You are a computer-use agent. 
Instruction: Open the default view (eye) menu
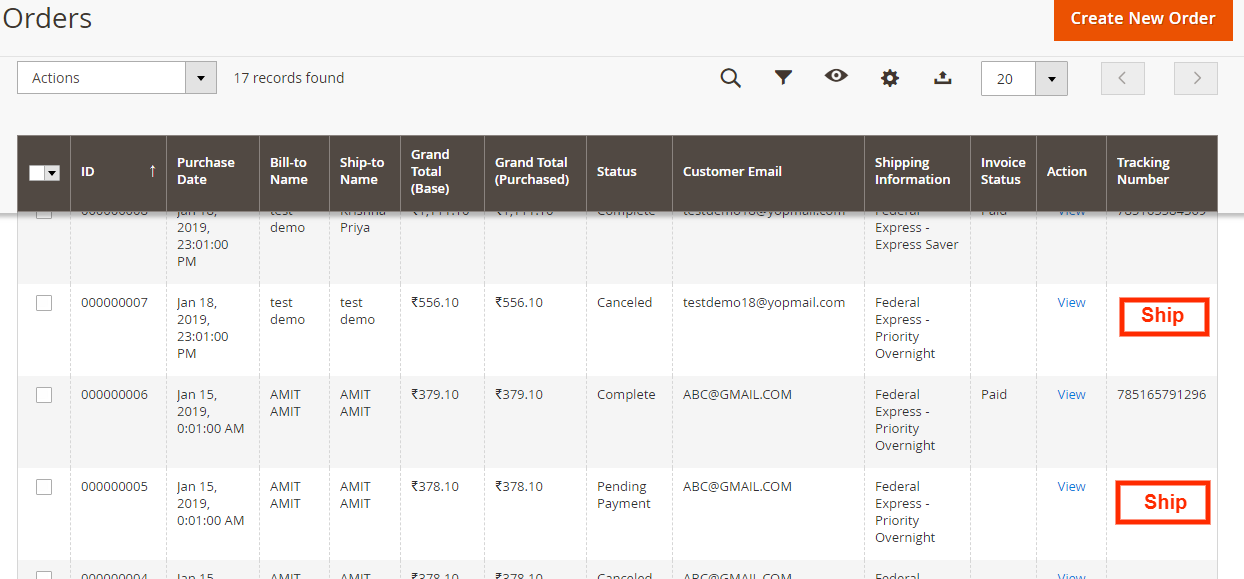click(x=837, y=77)
